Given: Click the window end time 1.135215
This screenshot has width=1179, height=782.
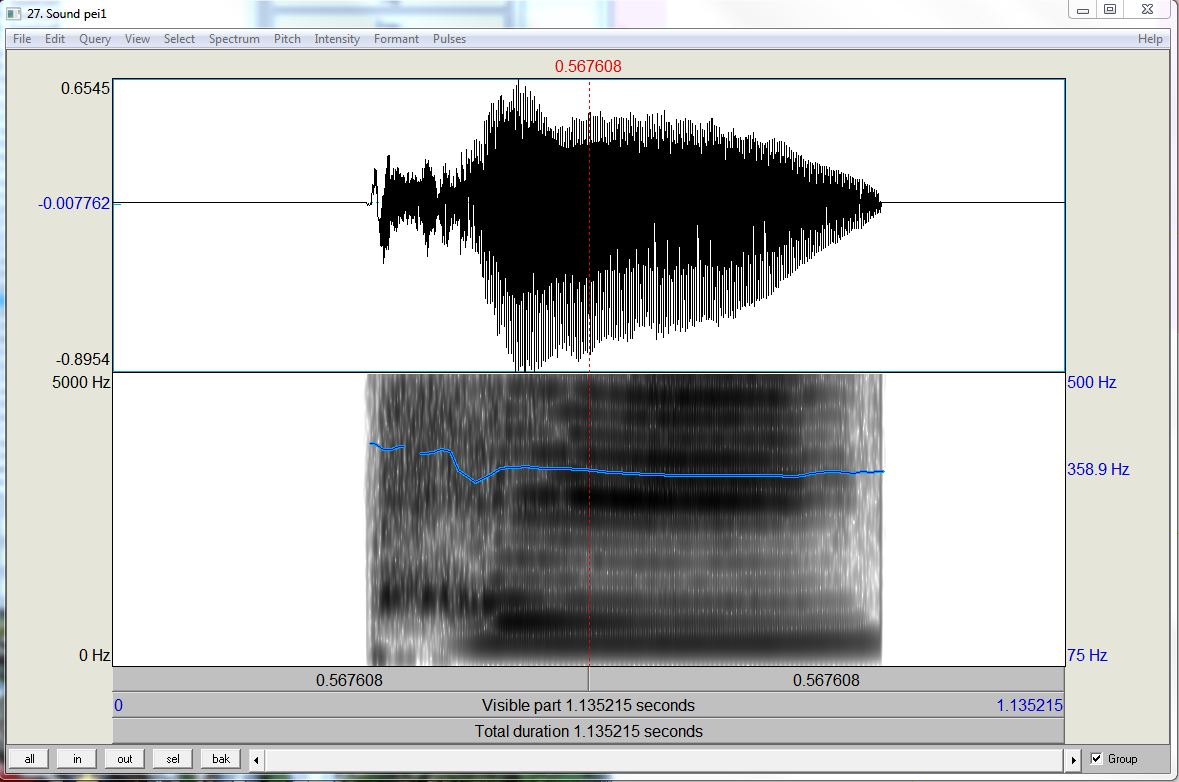Looking at the screenshot, I should (1029, 705).
